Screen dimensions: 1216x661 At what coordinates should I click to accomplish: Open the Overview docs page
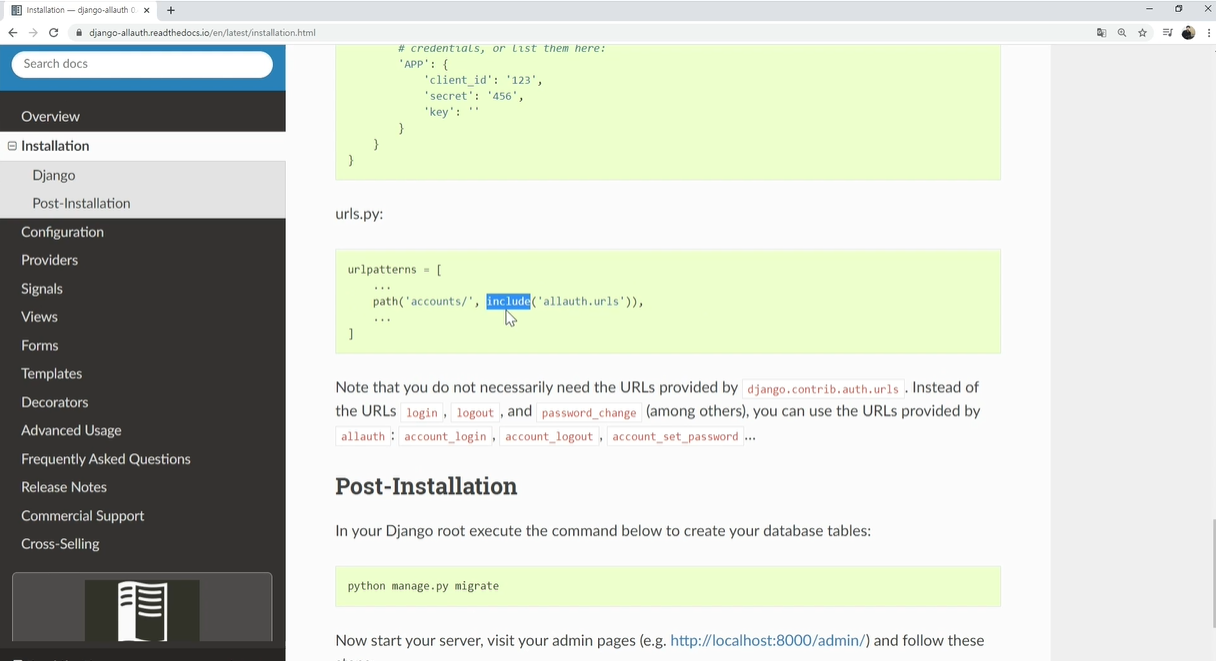50,116
